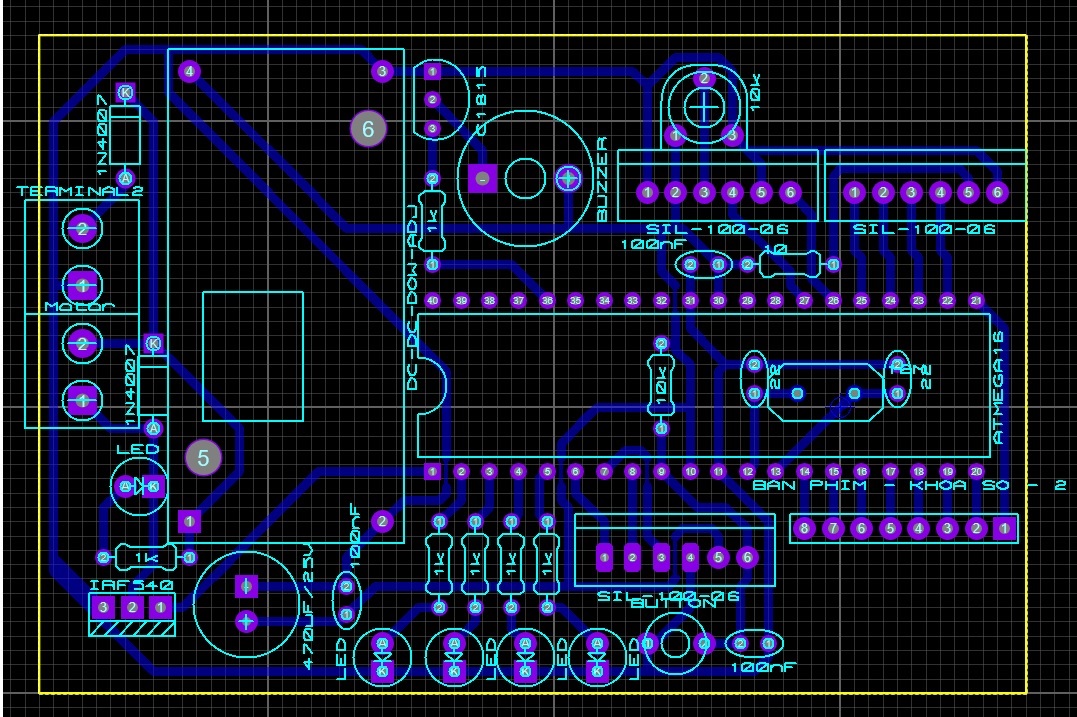Select square pin 1 pad of ATMEGA16
The image size is (1077, 717).
[432, 471]
